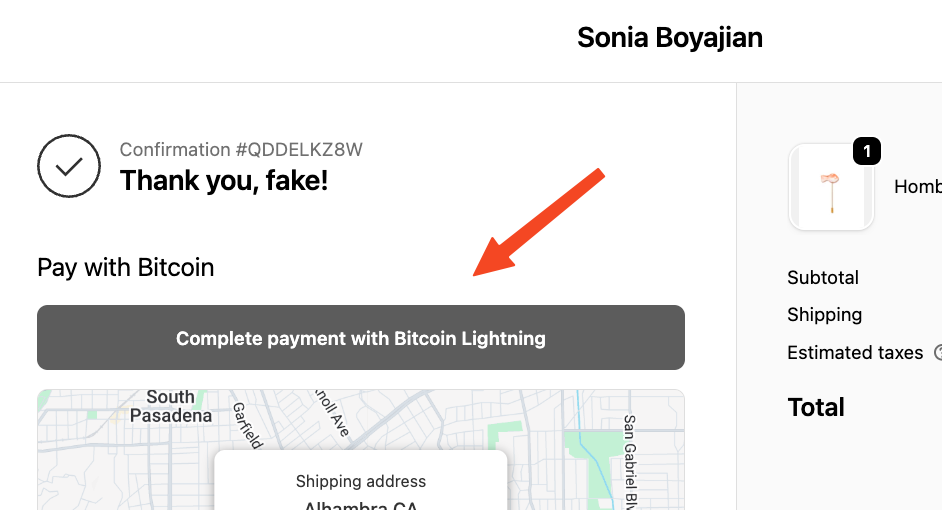This screenshot has width=942, height=510.
Task: Click the red arrow annotation
Action: coord(540,222)
